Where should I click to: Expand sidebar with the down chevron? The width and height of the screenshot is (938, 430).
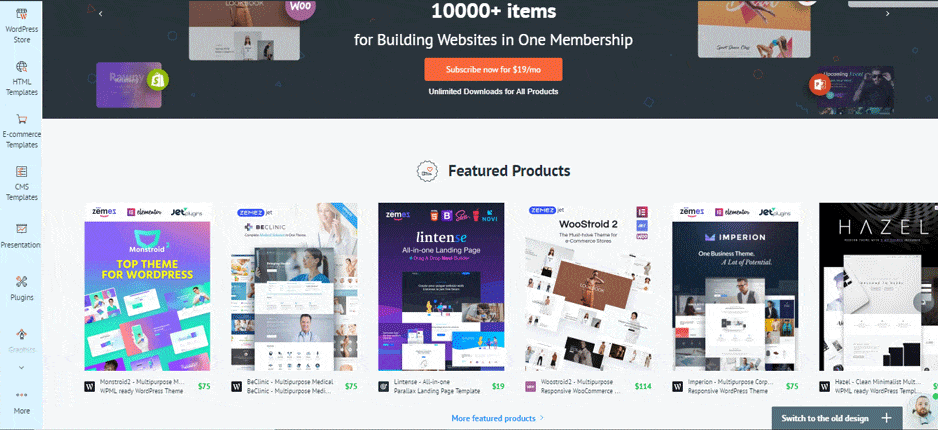pos(22,367)
